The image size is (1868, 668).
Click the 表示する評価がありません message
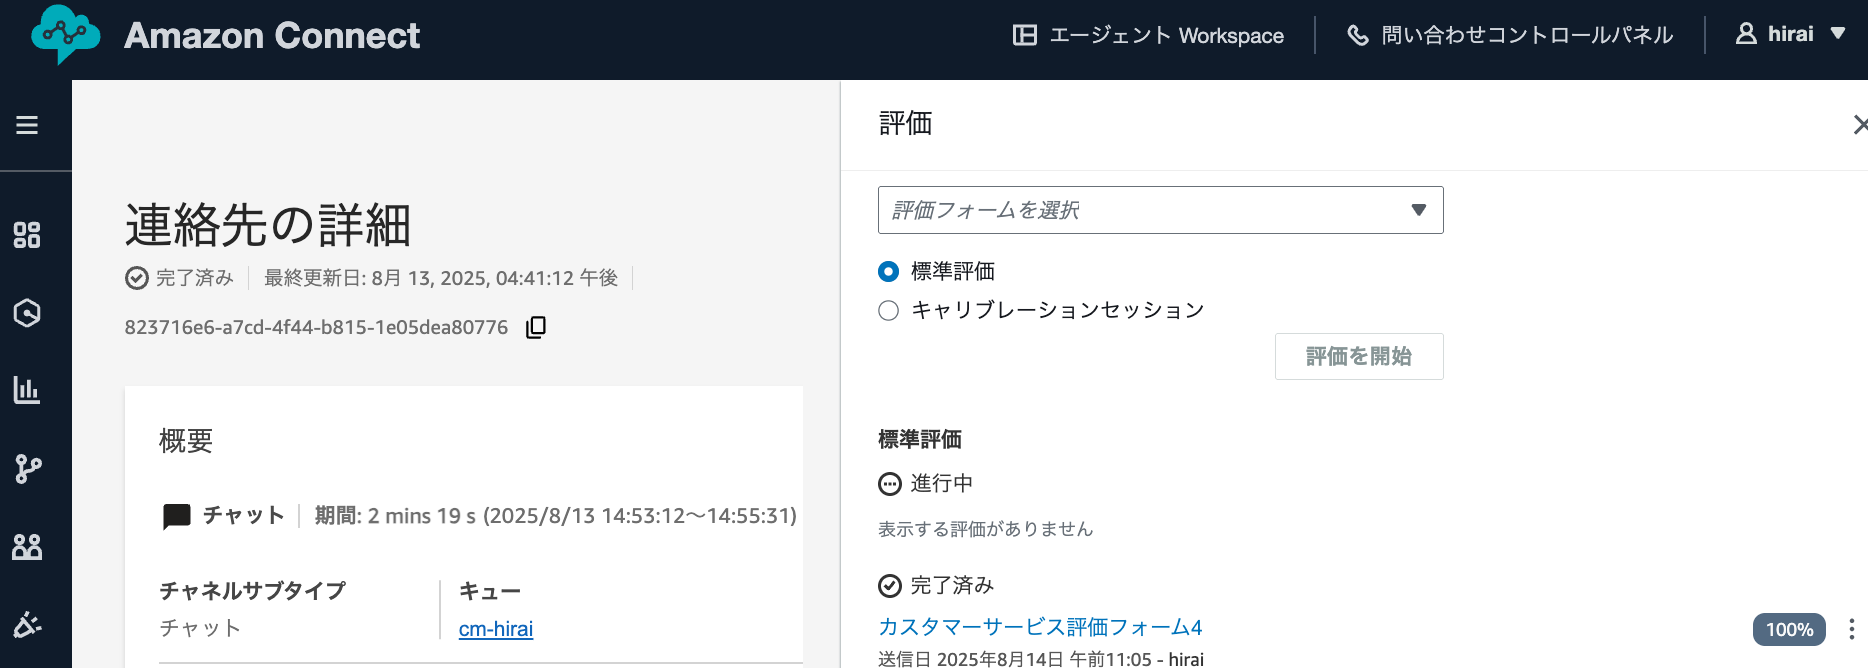tap(985, 529)
